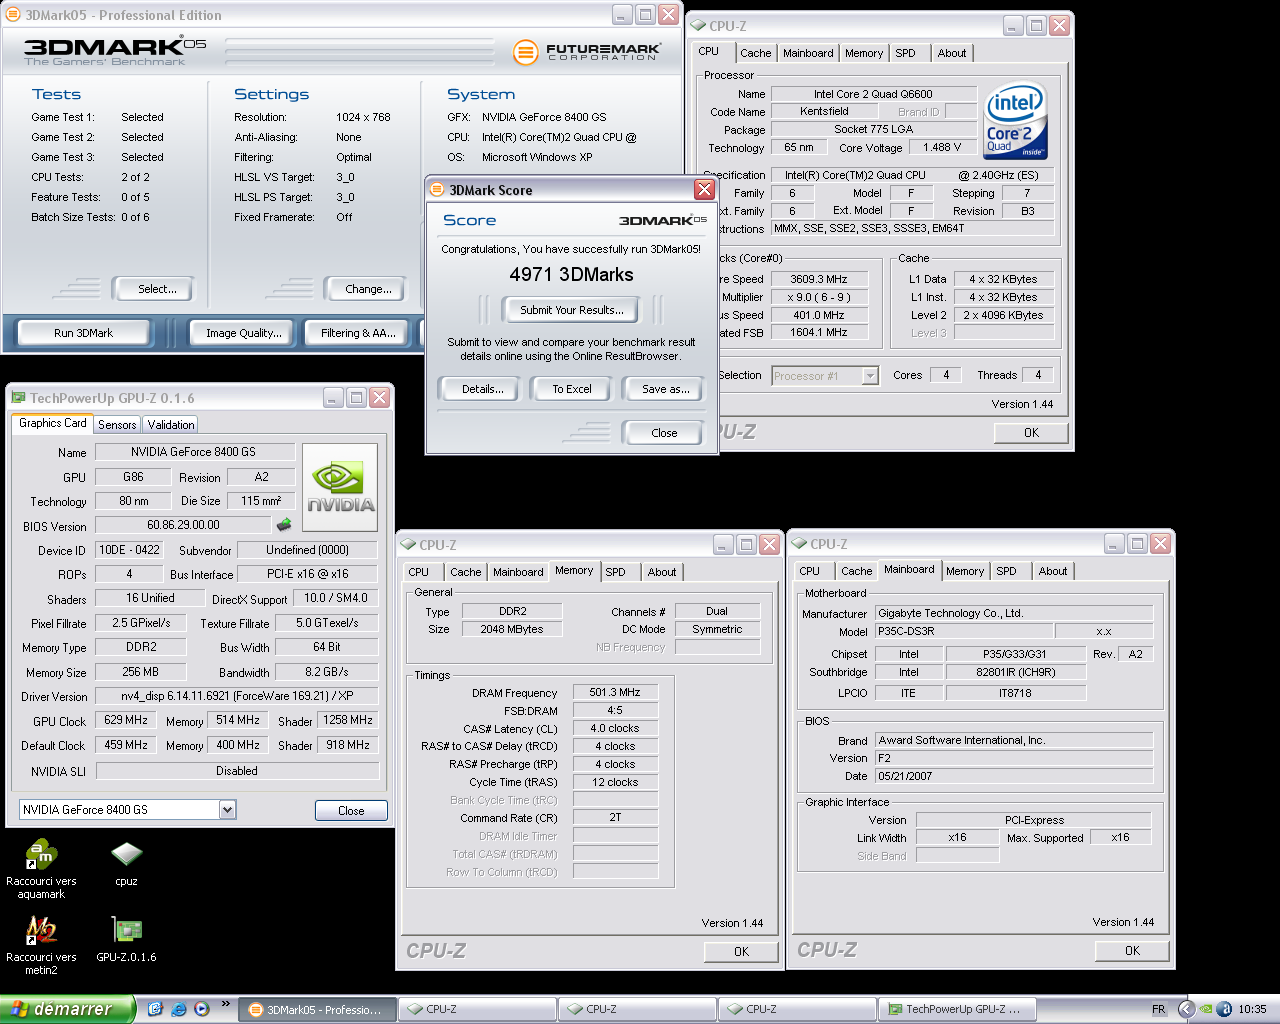Click the Futuremark Corporation logo
The width and height of the screenshot is (1280, 1024).
[x=587, y=52]
